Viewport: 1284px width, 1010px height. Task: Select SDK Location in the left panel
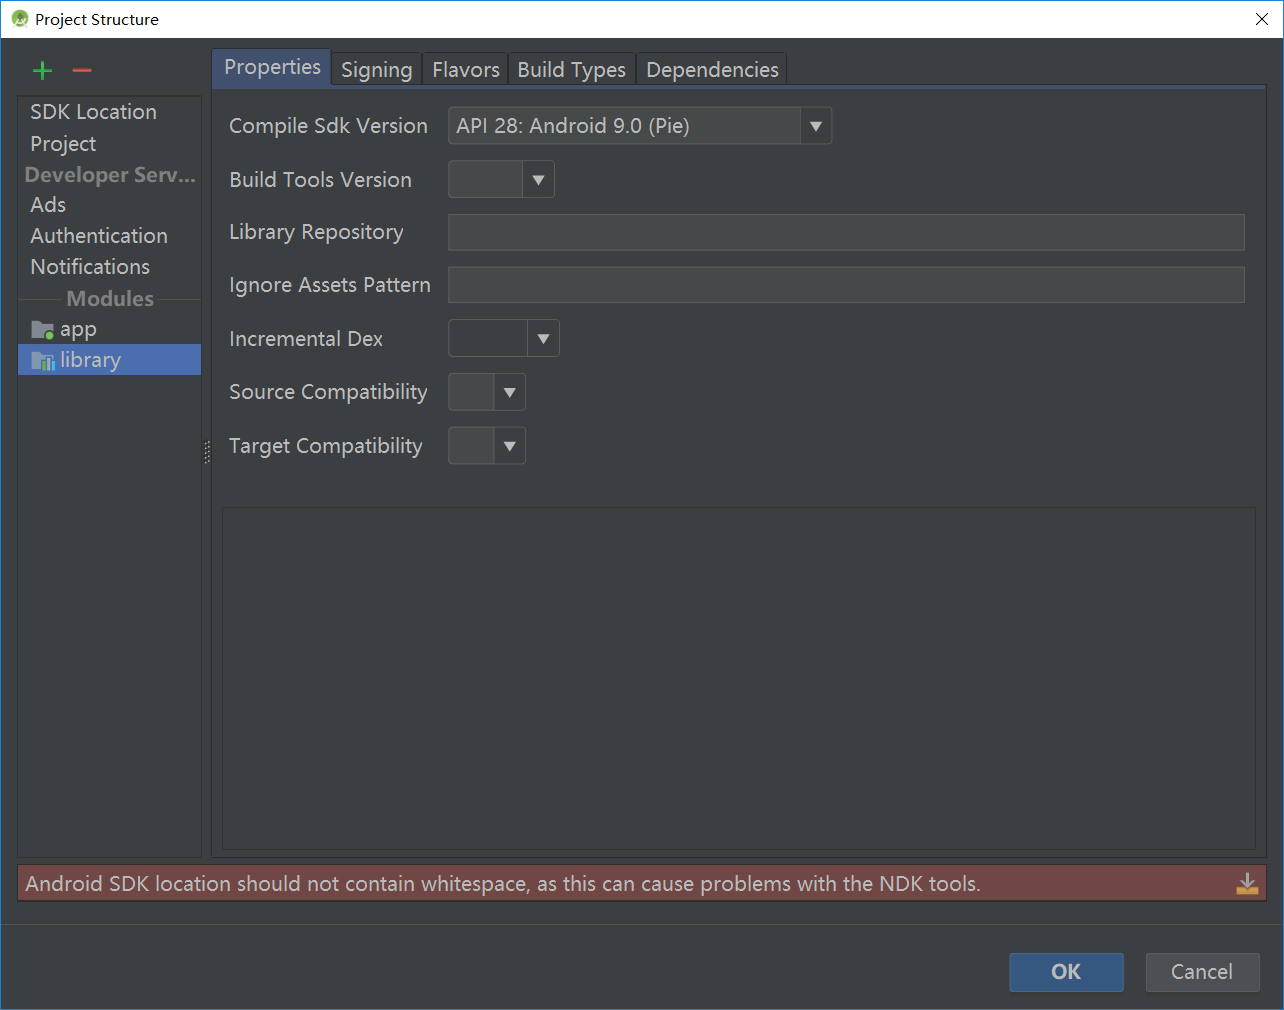click(x=94, y=111)
